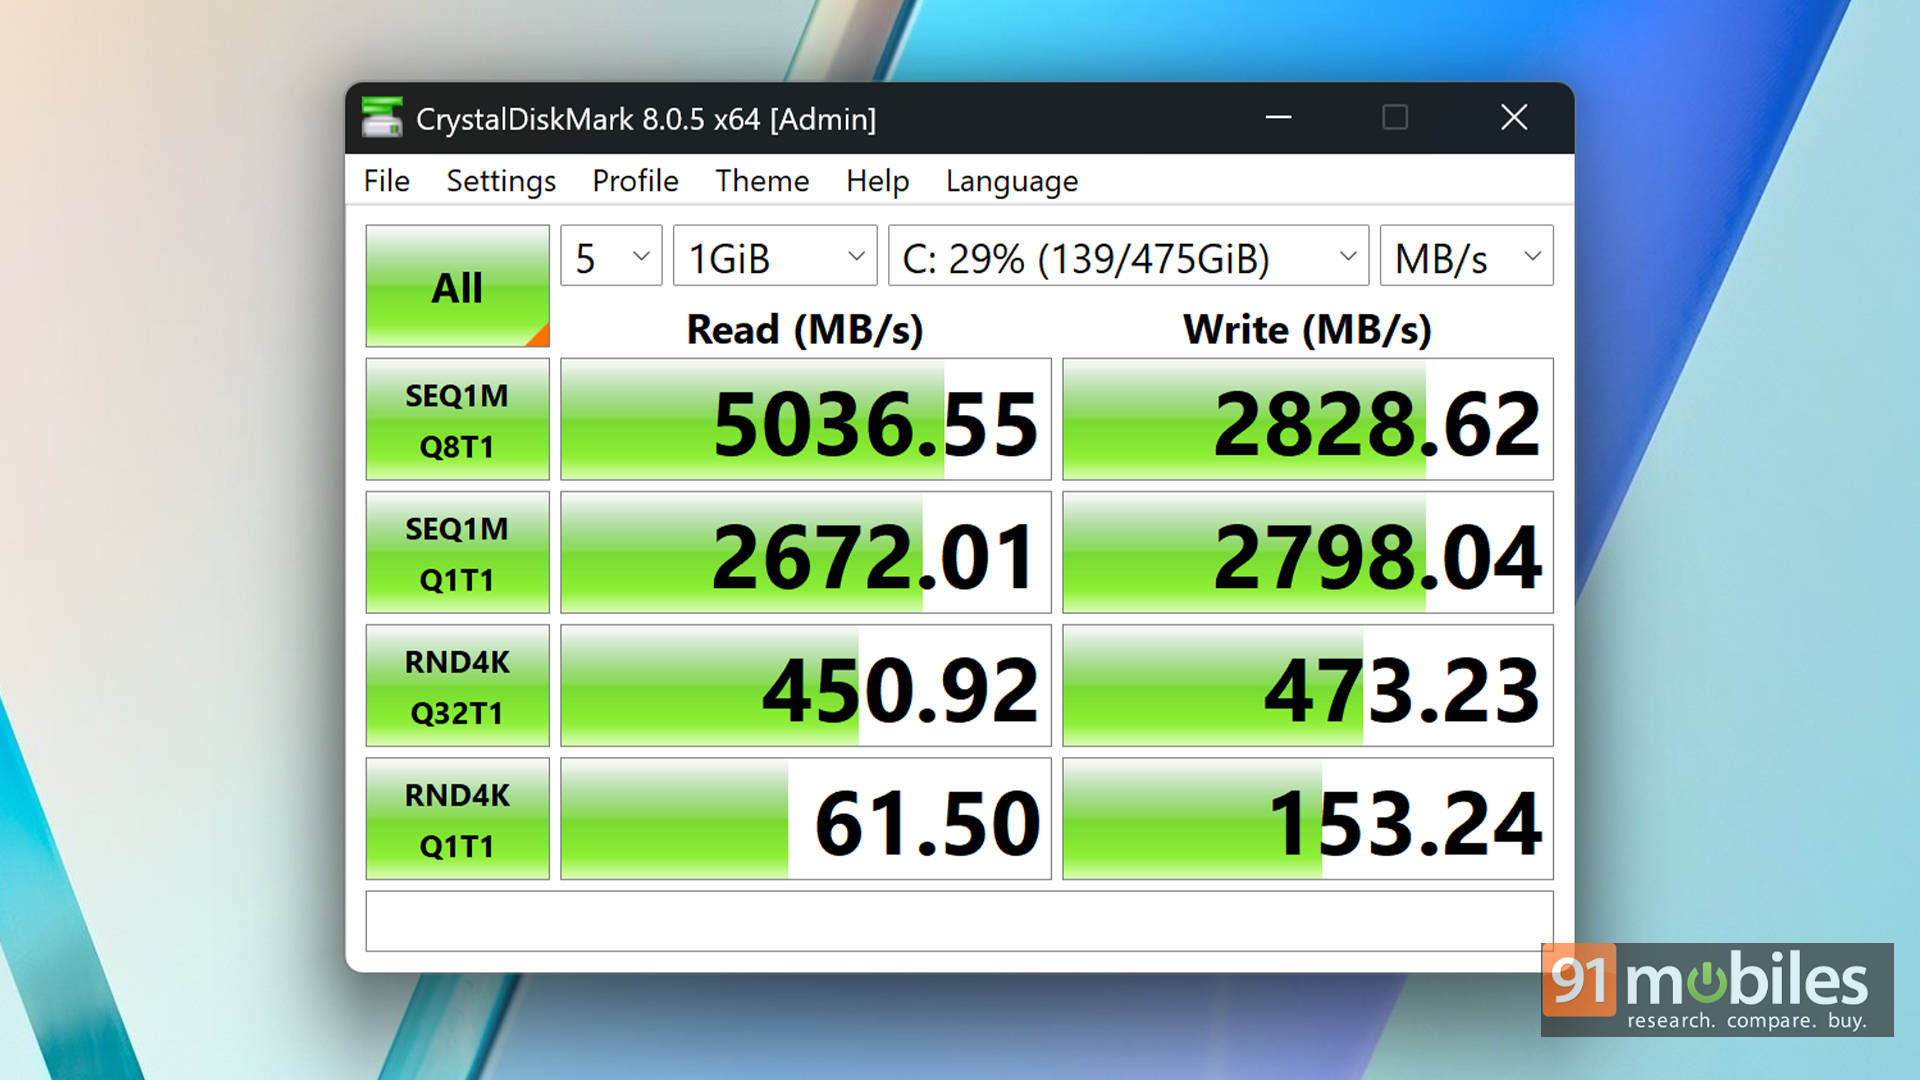Run the RND4K Q32T1 test

457,686
